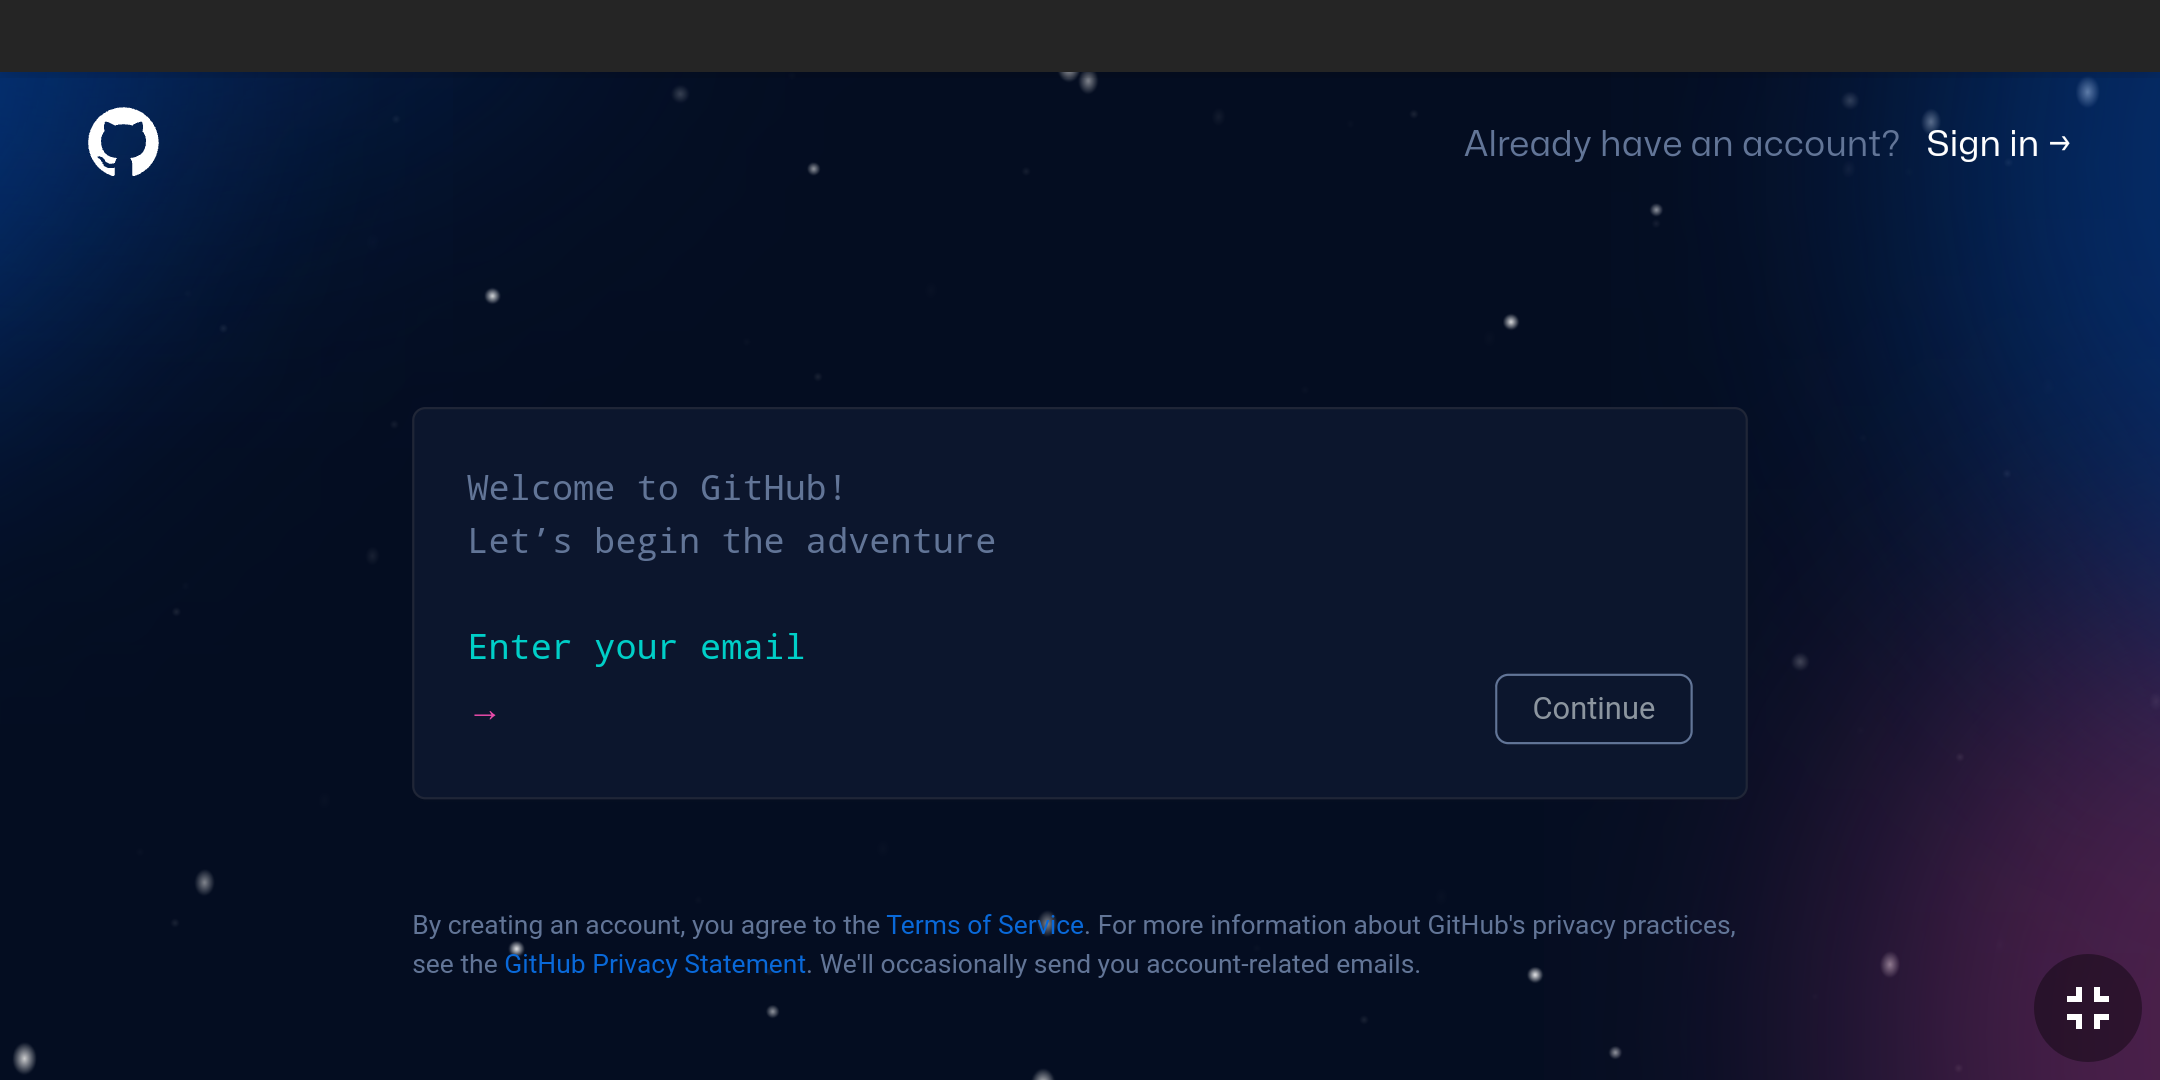
Task: Visit the GitHub Privacy Statement link
Action: pyautogui.click(x=655, y=964)
